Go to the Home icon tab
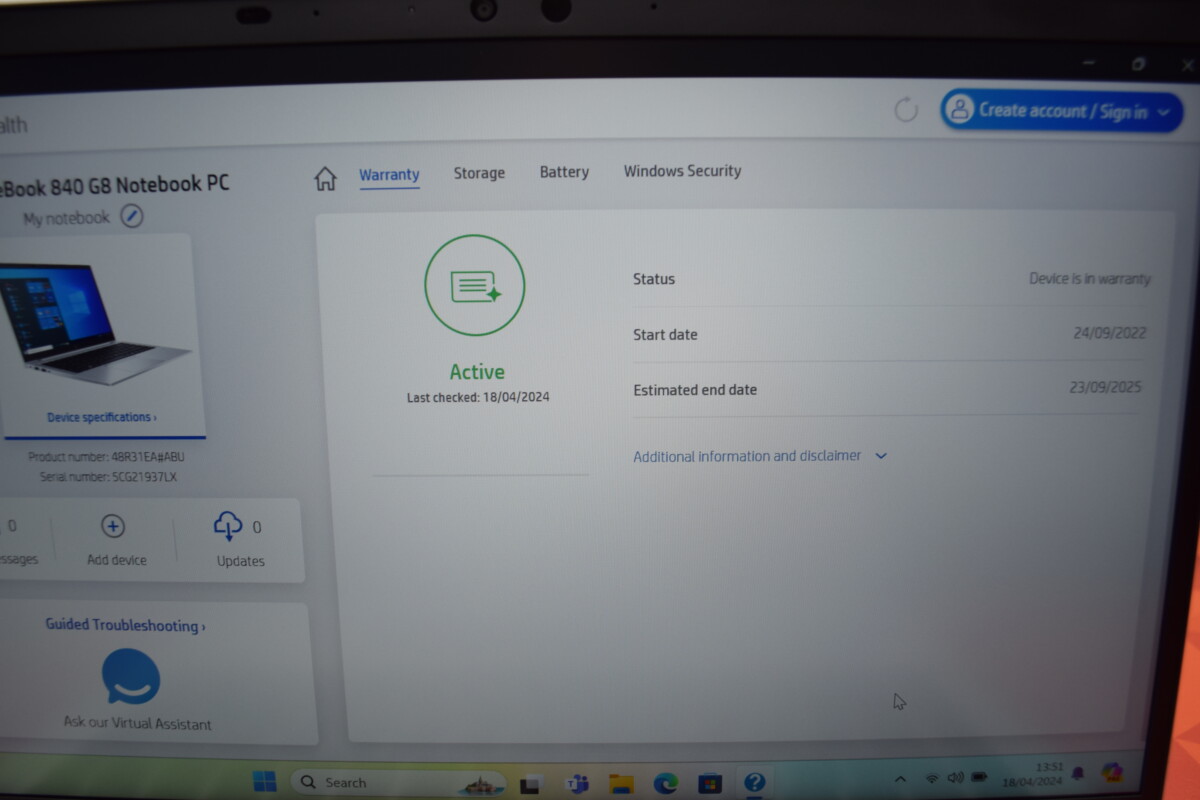Viewport: 1200px width, 800px height. [x=325, y=179]
